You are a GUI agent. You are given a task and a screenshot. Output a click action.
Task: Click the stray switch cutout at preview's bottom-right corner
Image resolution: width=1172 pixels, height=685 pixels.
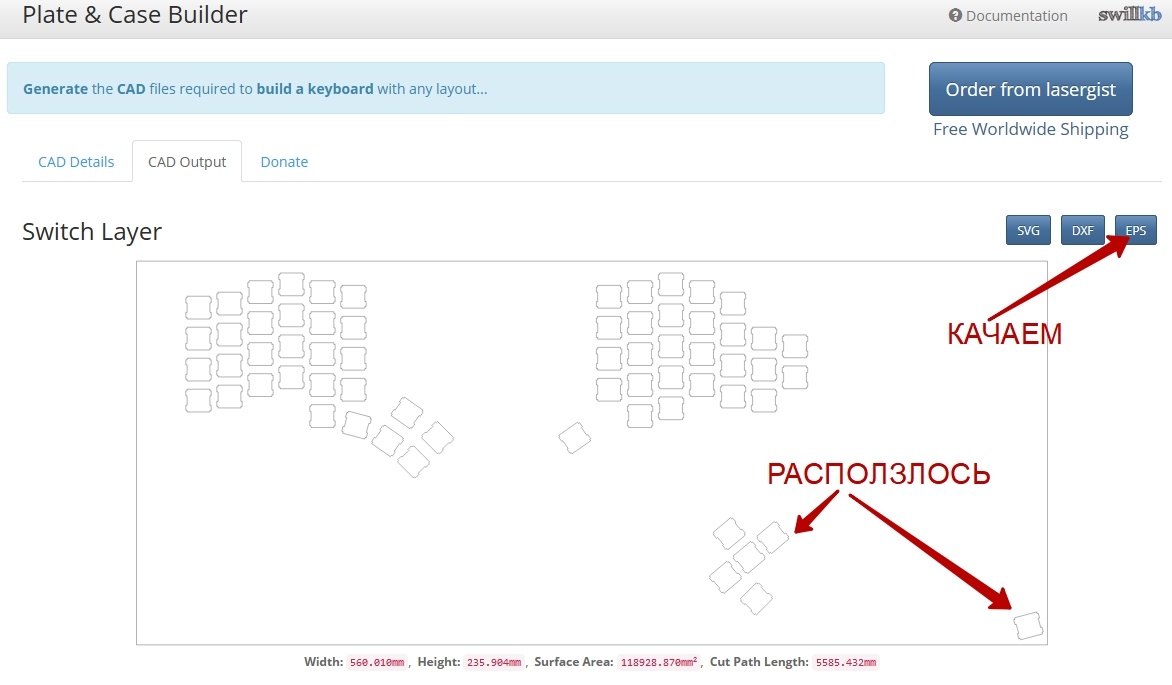(x=1028, y=625)
